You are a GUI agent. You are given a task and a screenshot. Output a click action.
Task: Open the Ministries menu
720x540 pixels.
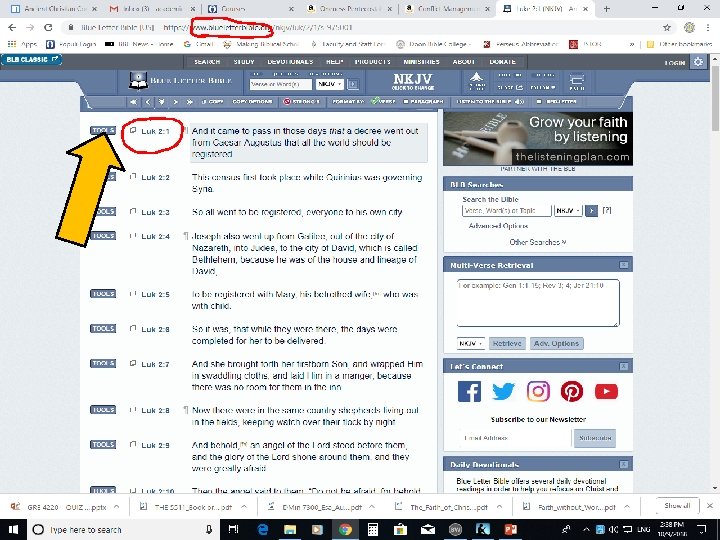click(x=422, y=62)
